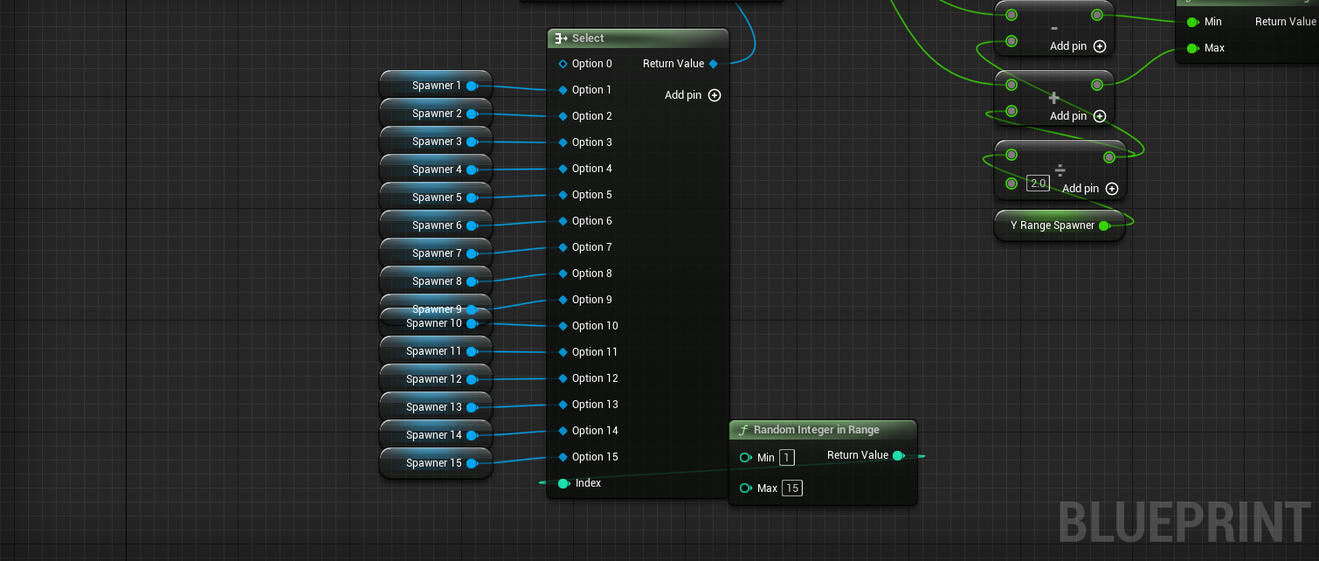Click the Random Integer in Range node header
The width and height of the screenshot is (1319, 561).
(822, 430)
